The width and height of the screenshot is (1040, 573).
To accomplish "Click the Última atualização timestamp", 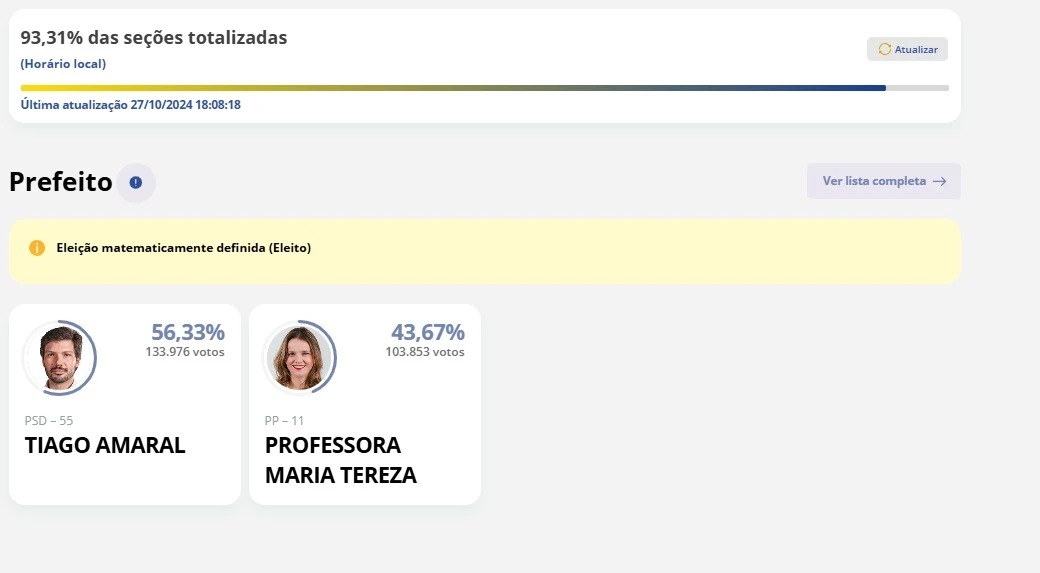I will click(x=131, y=105).
